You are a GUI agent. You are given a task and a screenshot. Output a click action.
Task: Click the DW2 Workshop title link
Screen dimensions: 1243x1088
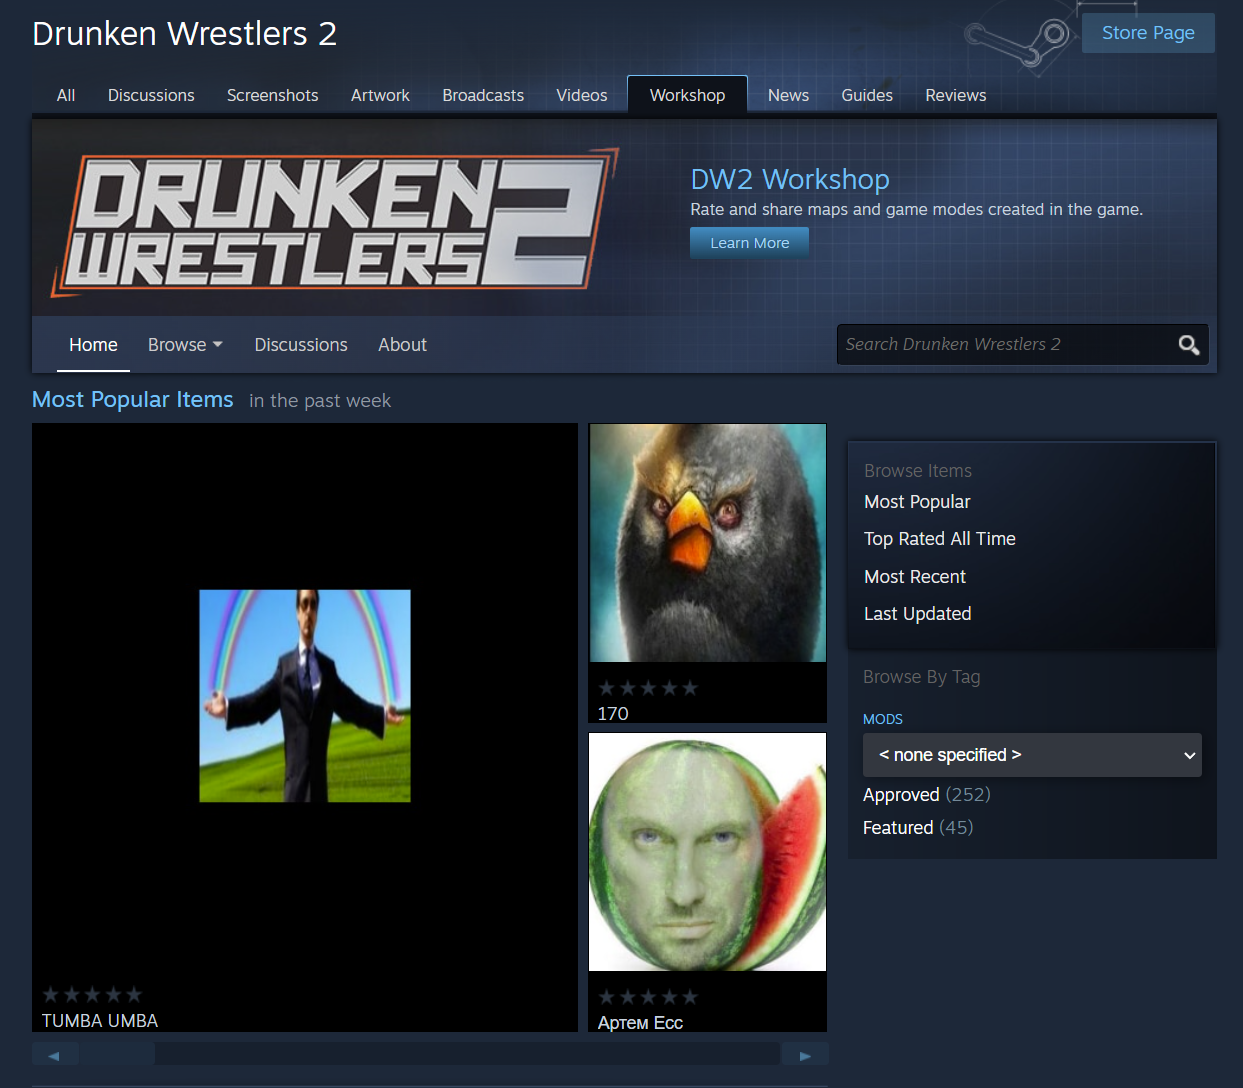click(790, 179)
